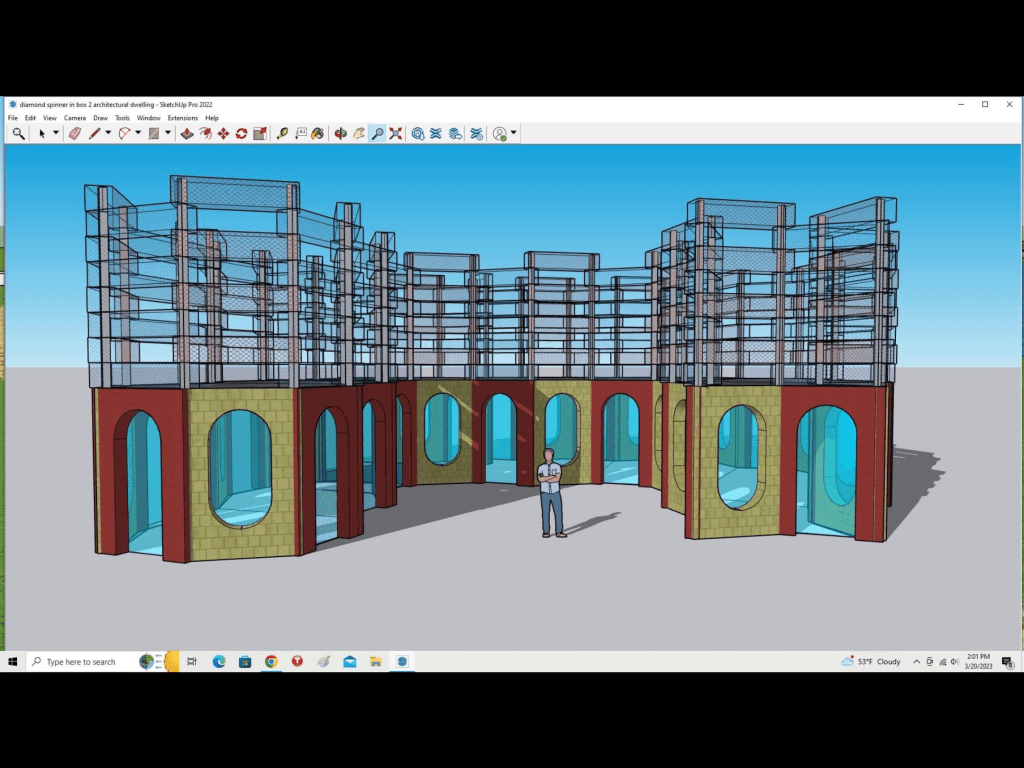1024x768 pixels.
Task: Open the Camera menu
Action: pos(75,118)
